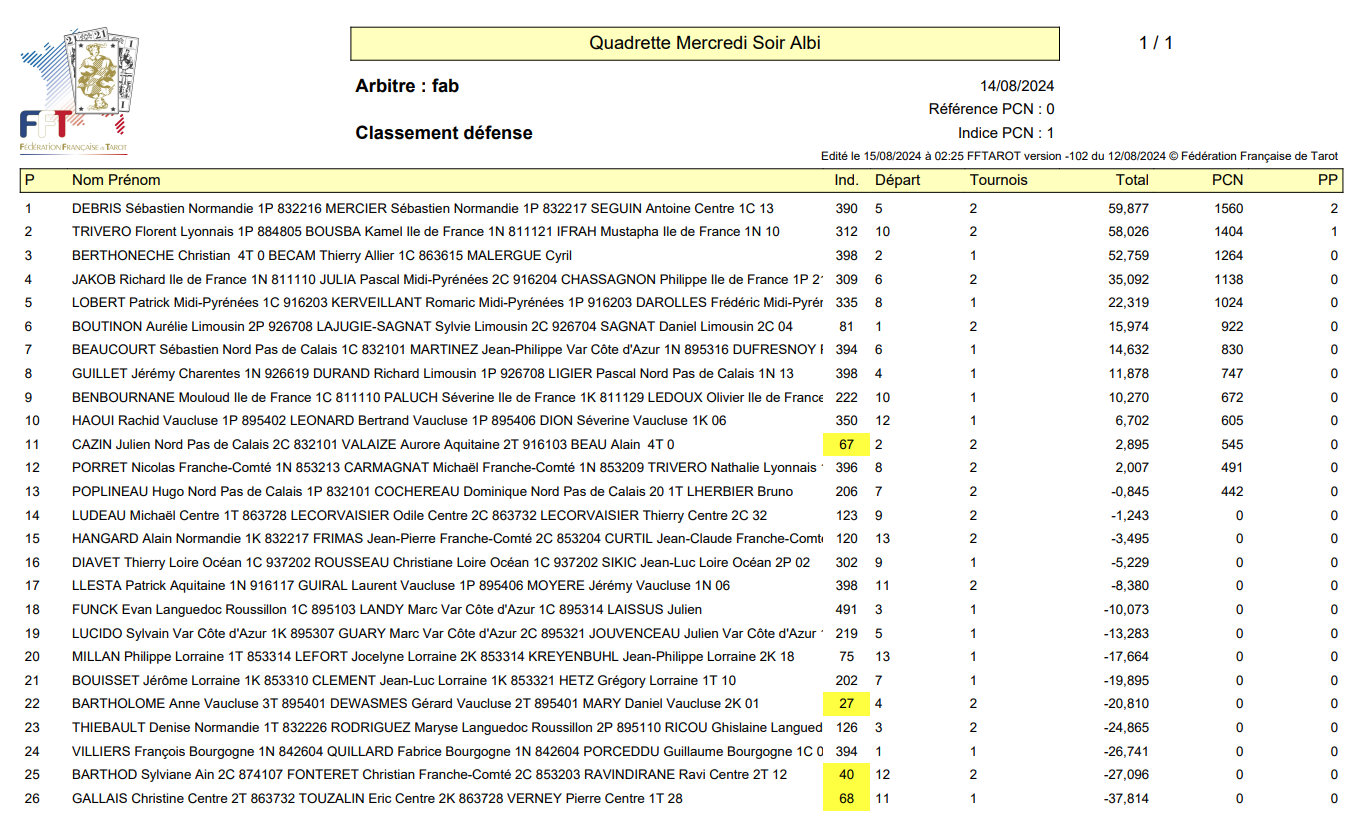Select the BERTHONECHE Christian team row
The image size is (1357, 822).
(x=681, y=255)
